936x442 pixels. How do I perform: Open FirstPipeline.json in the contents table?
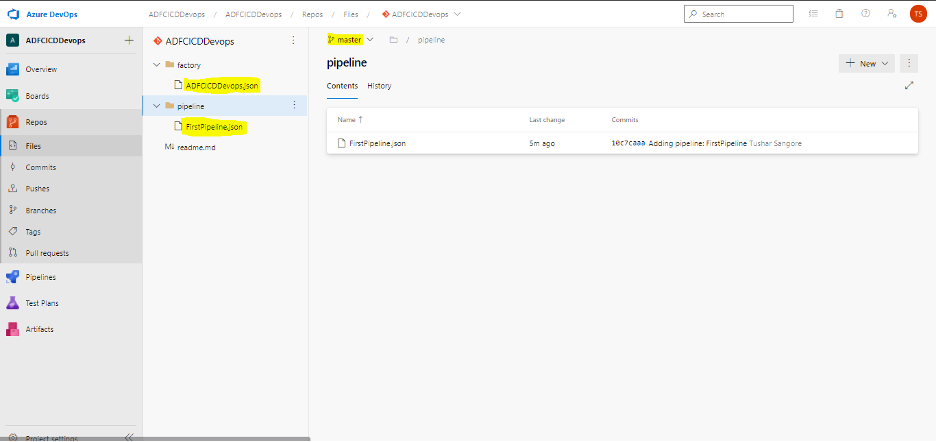tap(377, 143)
